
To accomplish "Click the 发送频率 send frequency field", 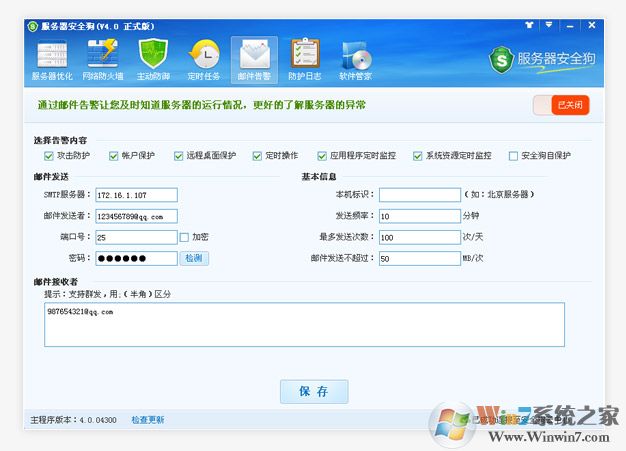I will [x=420, y=216].
